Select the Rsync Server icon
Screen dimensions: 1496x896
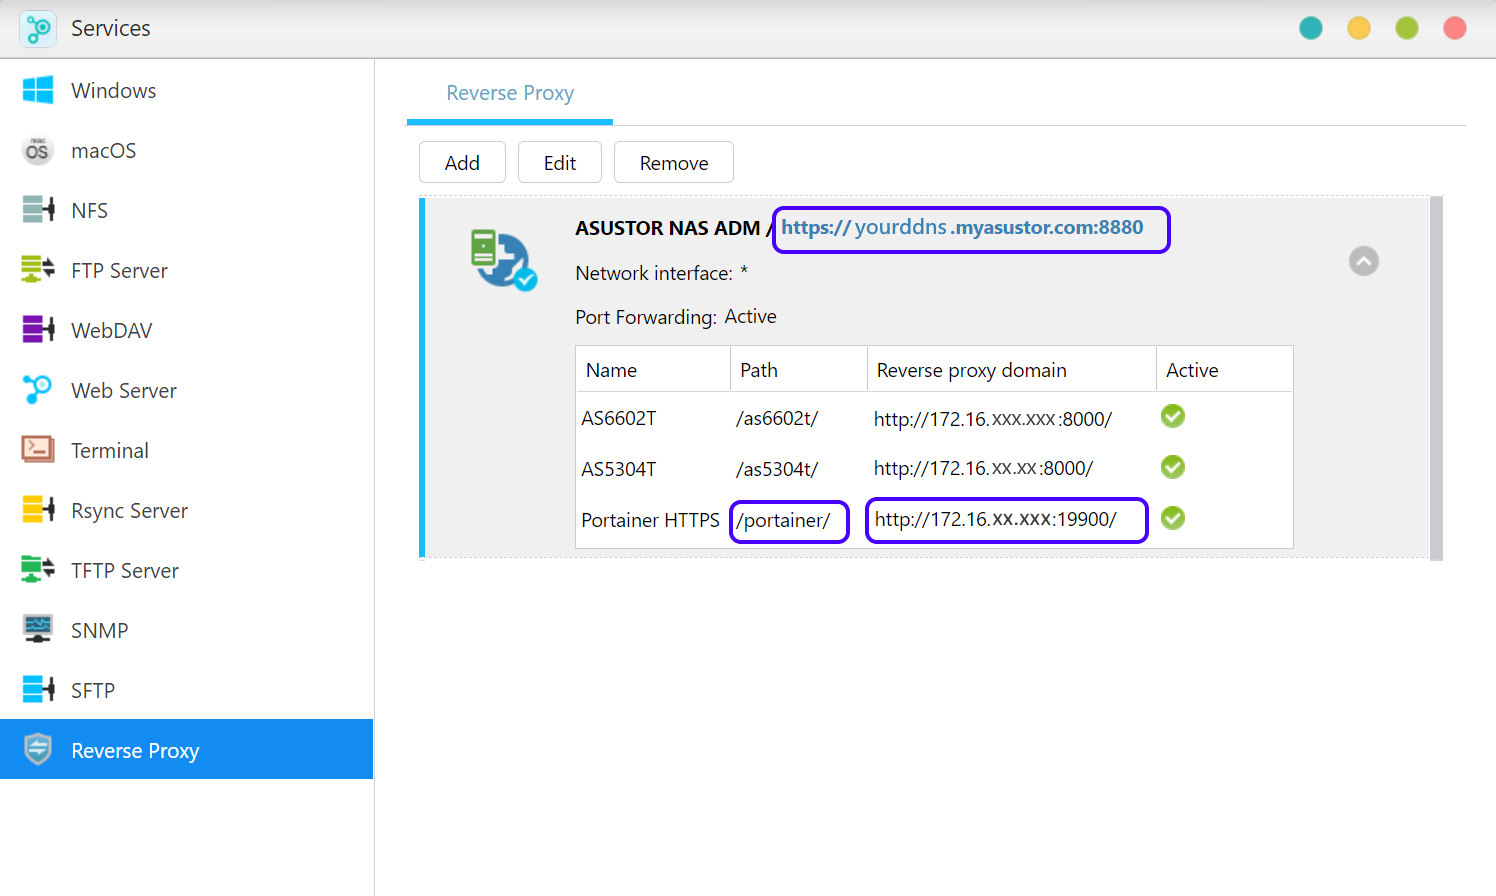point(38,510)
